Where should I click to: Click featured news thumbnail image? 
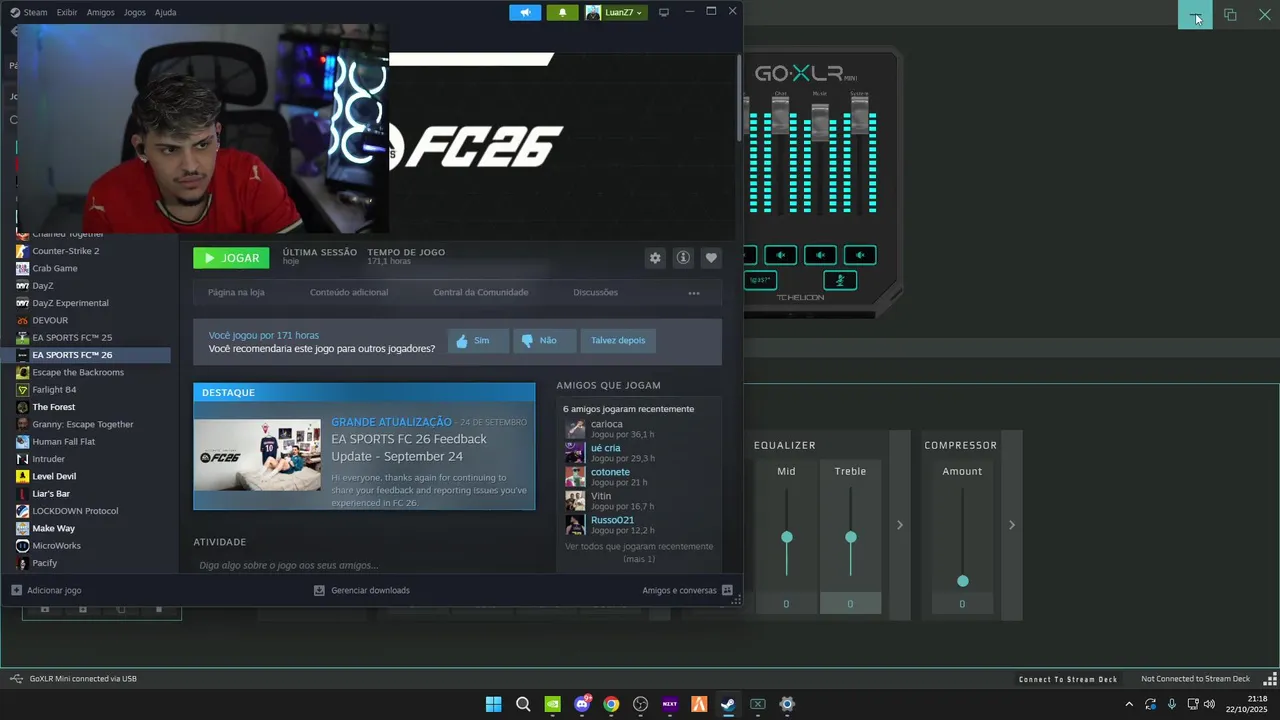[257, 455]
